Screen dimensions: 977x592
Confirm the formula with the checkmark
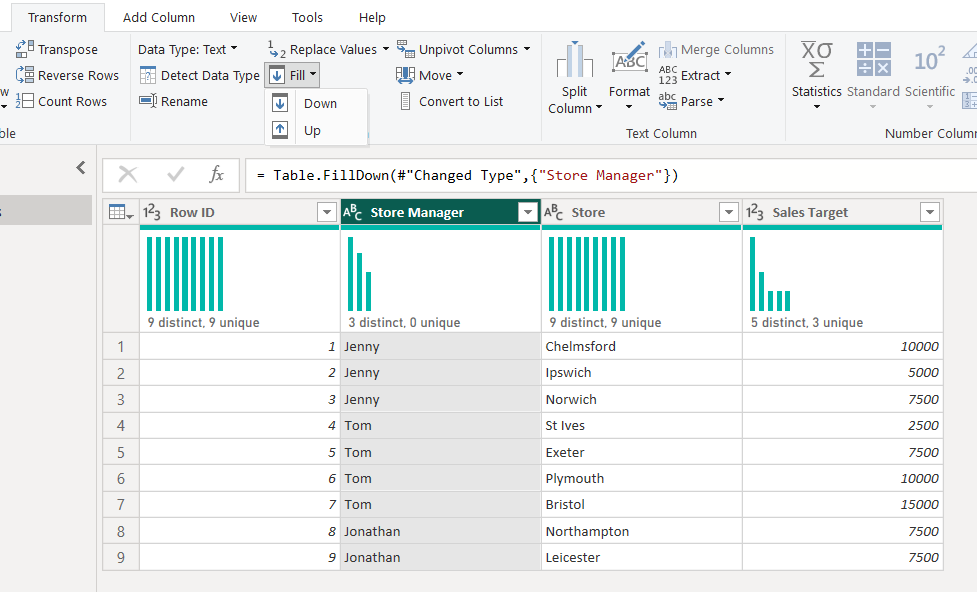176,175
